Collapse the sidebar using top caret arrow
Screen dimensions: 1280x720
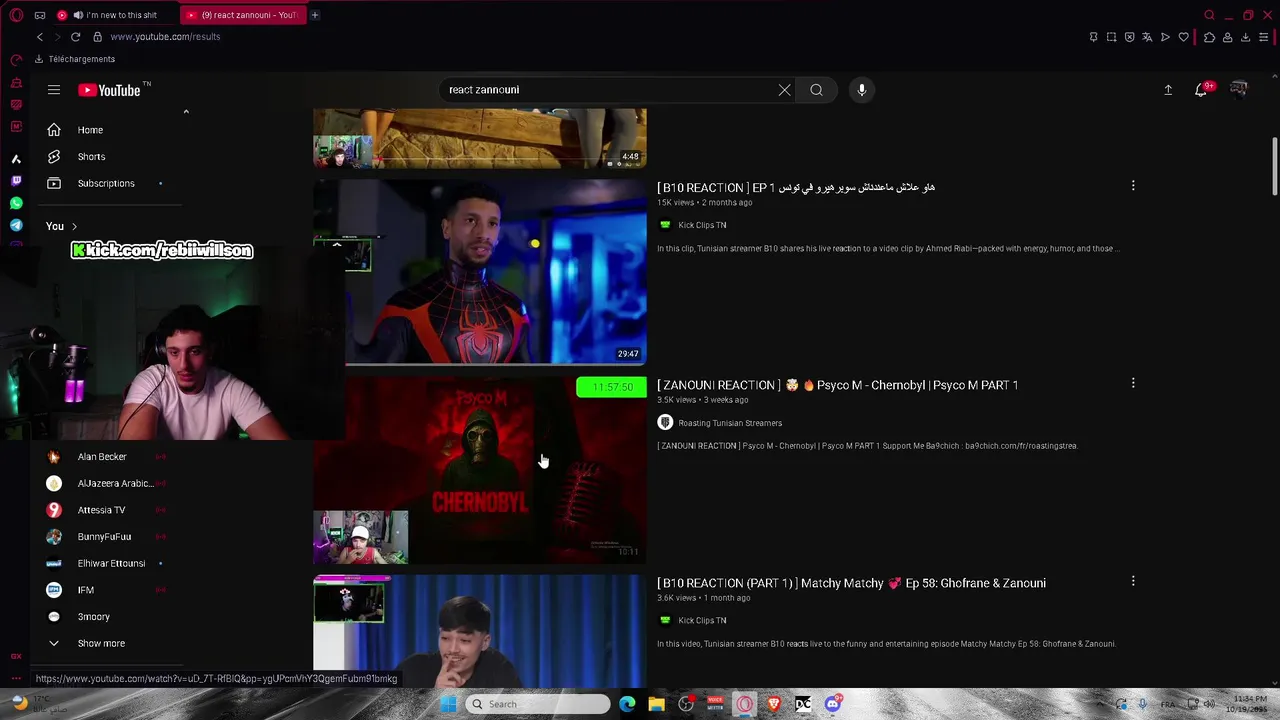(x=186, y=112)
